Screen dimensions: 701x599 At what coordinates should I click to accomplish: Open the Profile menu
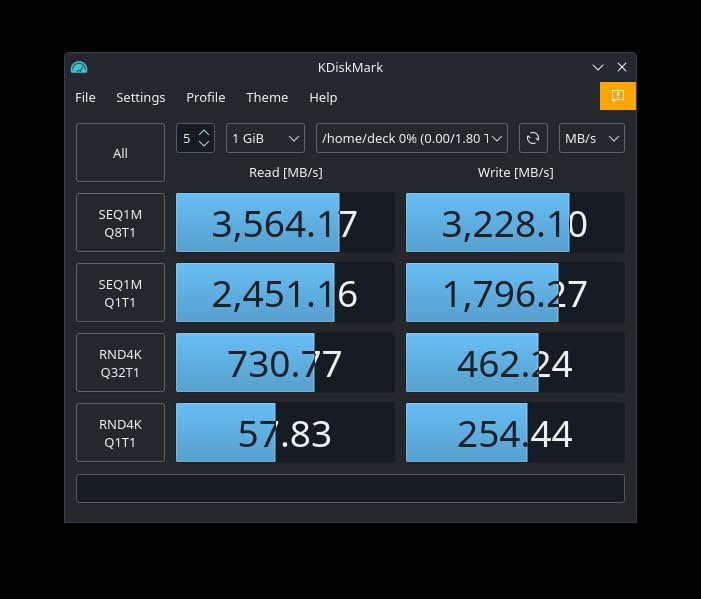tap(206, 97)
